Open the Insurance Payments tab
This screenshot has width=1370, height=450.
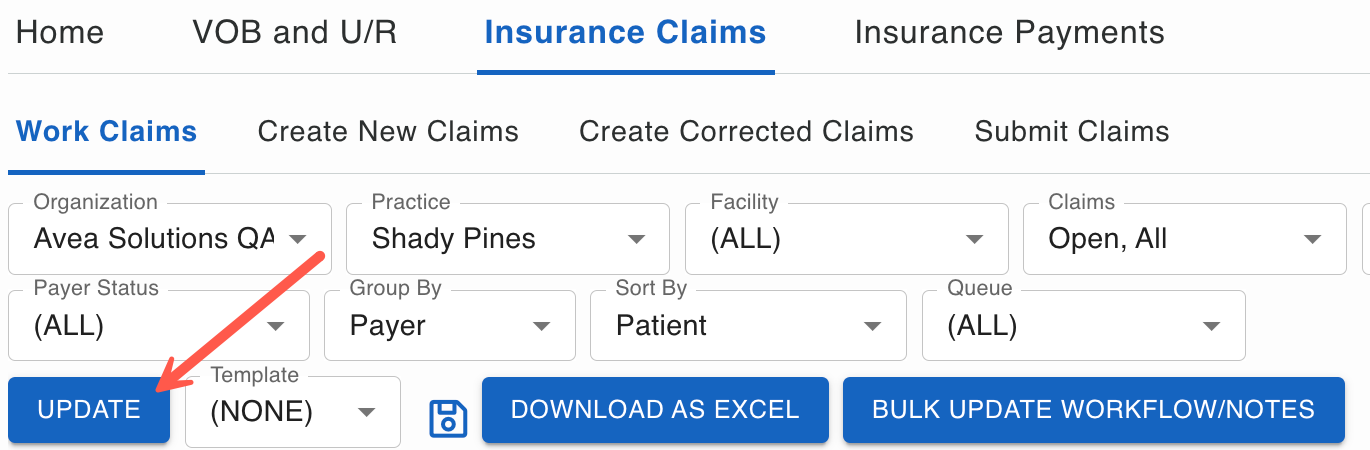(1009, 33)
